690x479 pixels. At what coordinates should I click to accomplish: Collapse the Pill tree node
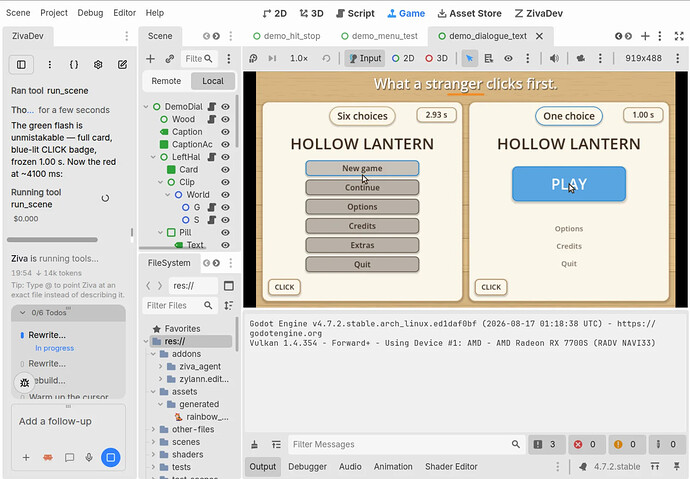pos(161,232)
